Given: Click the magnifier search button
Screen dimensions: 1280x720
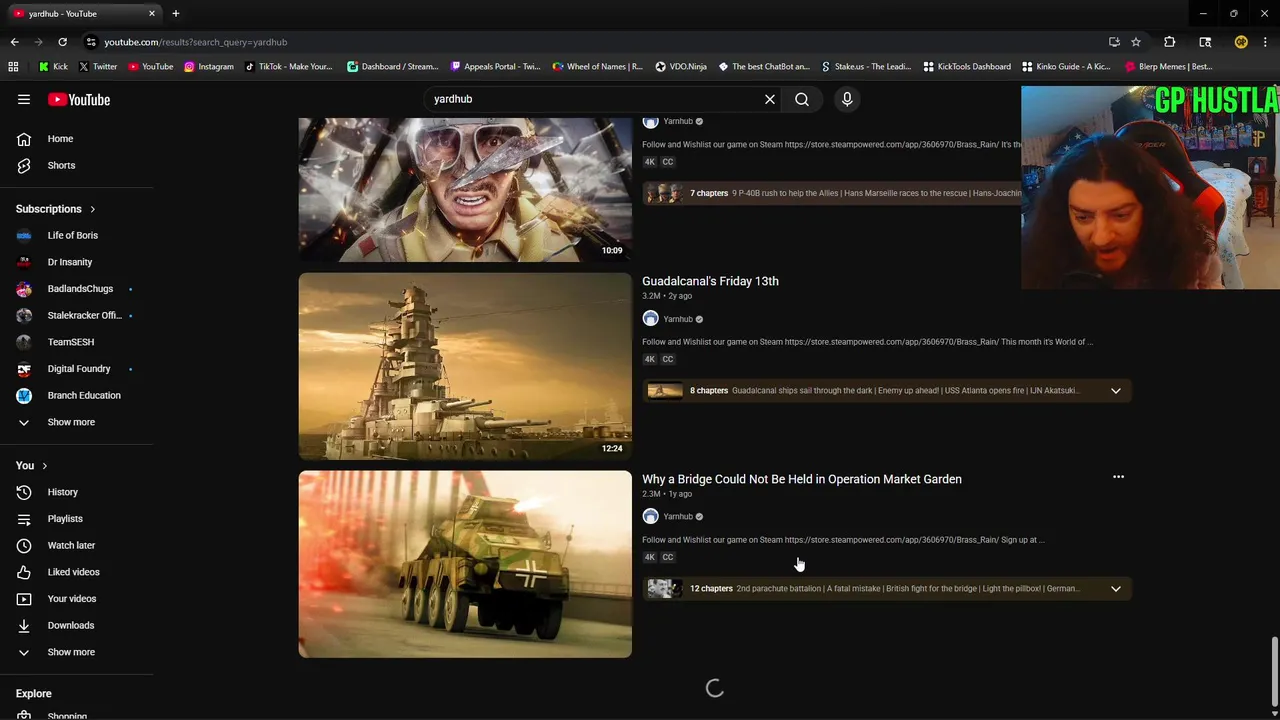Looking at the screenshot, I should (802, 99).
